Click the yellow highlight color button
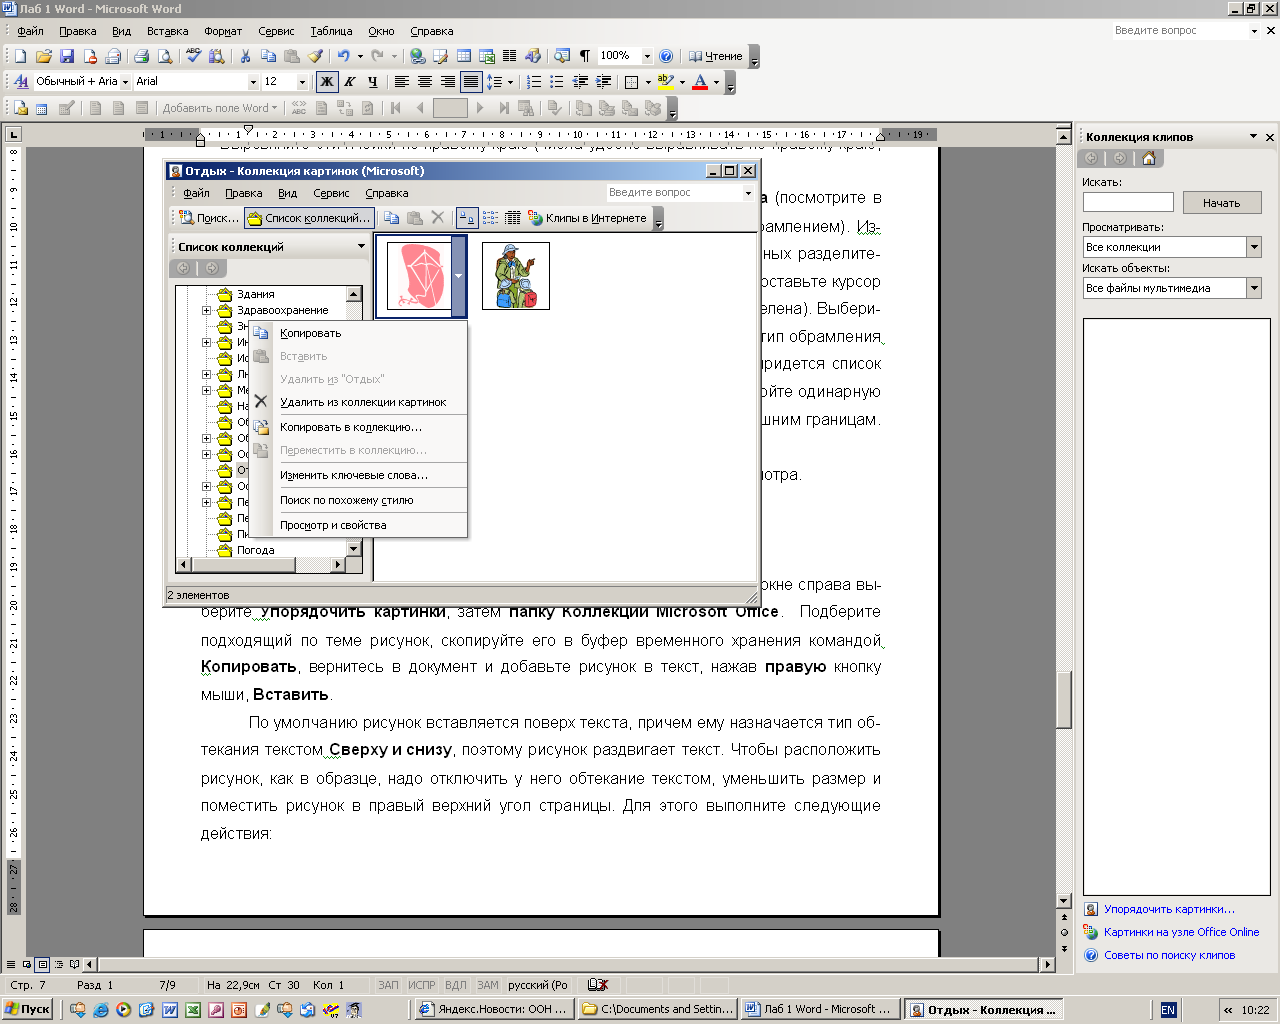Image resolution: width=1280 pixels, height=1024 pixels. [665, 82]
